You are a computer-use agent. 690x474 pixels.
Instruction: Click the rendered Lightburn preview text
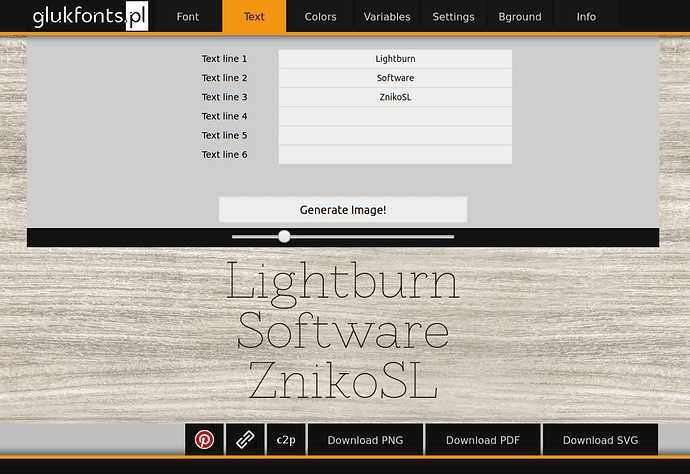coord(343,284)
